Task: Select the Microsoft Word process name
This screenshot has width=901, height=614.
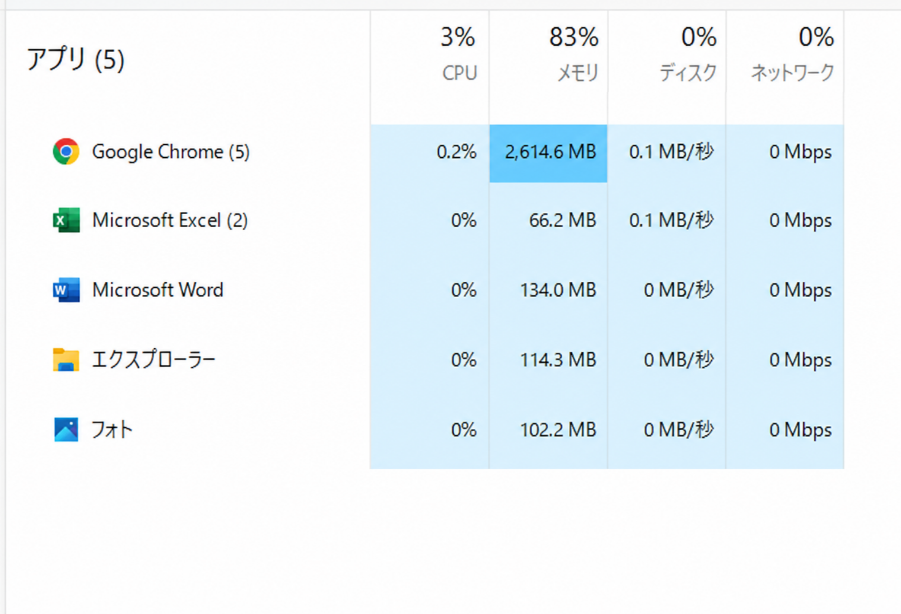Action: point(158,290)
